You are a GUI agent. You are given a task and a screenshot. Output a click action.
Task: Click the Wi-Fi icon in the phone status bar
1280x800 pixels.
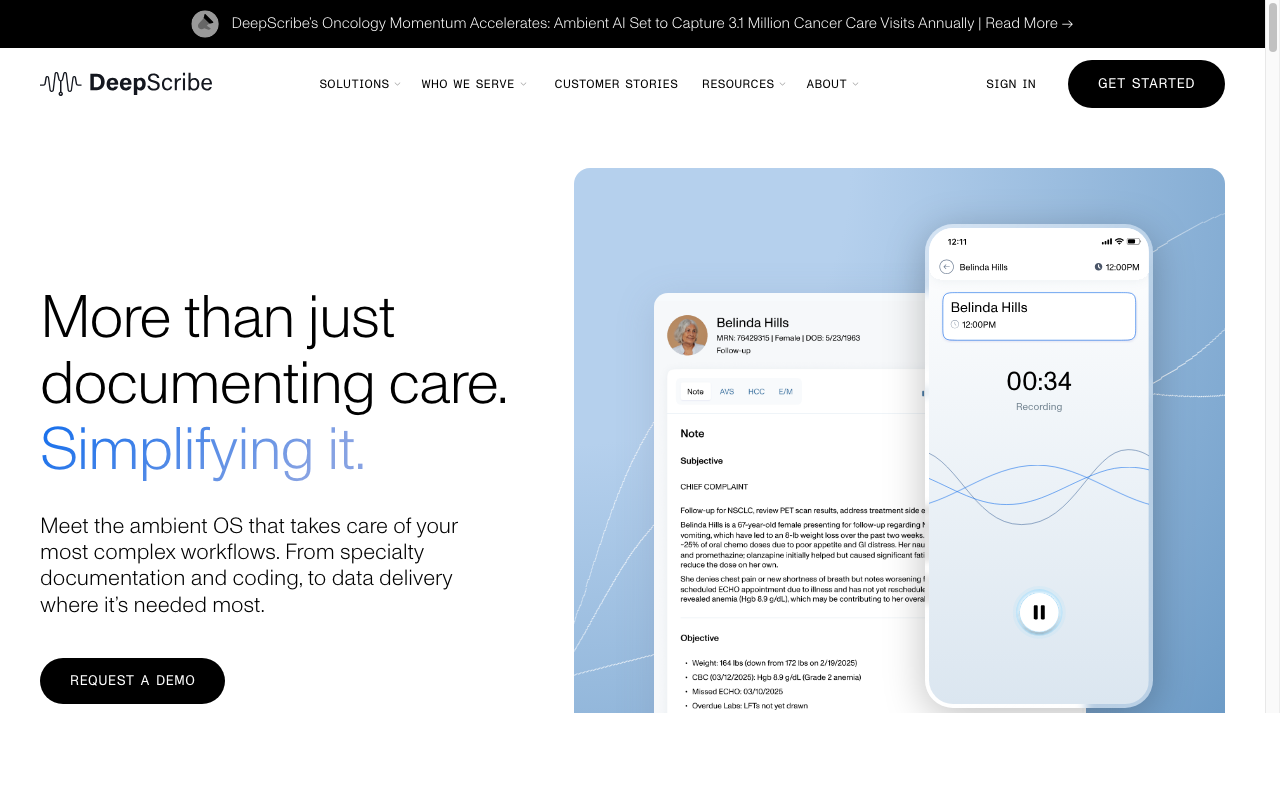[1118, 241]
